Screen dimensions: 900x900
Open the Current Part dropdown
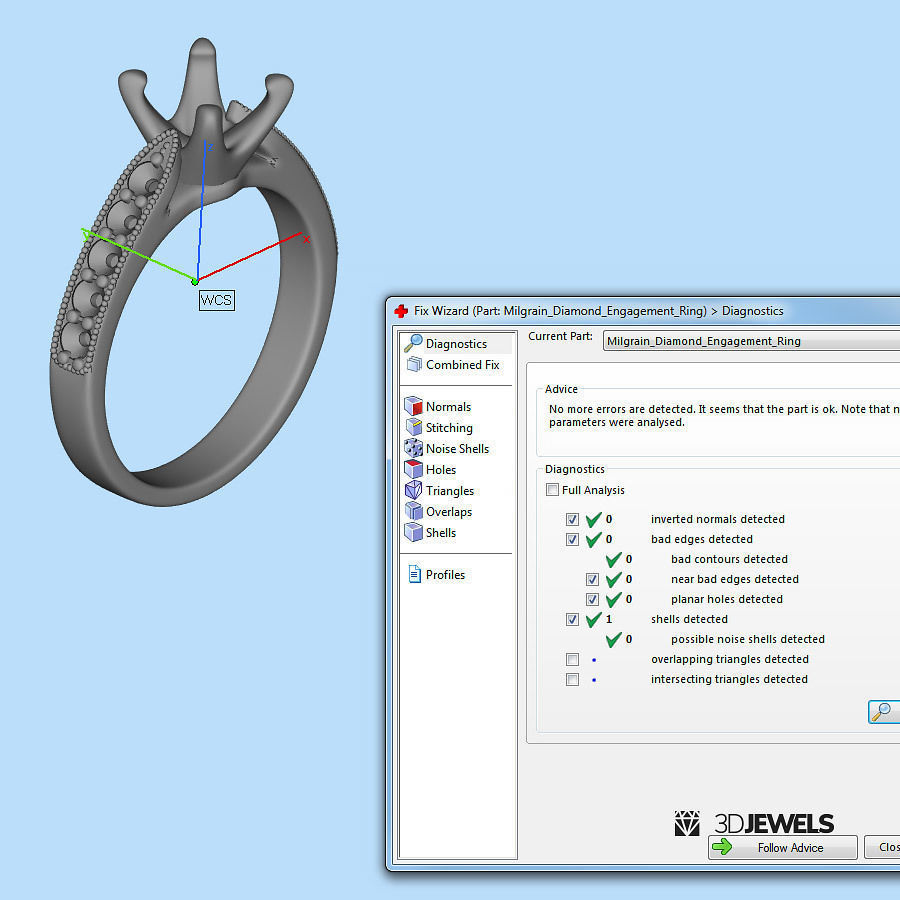[751, 341]
